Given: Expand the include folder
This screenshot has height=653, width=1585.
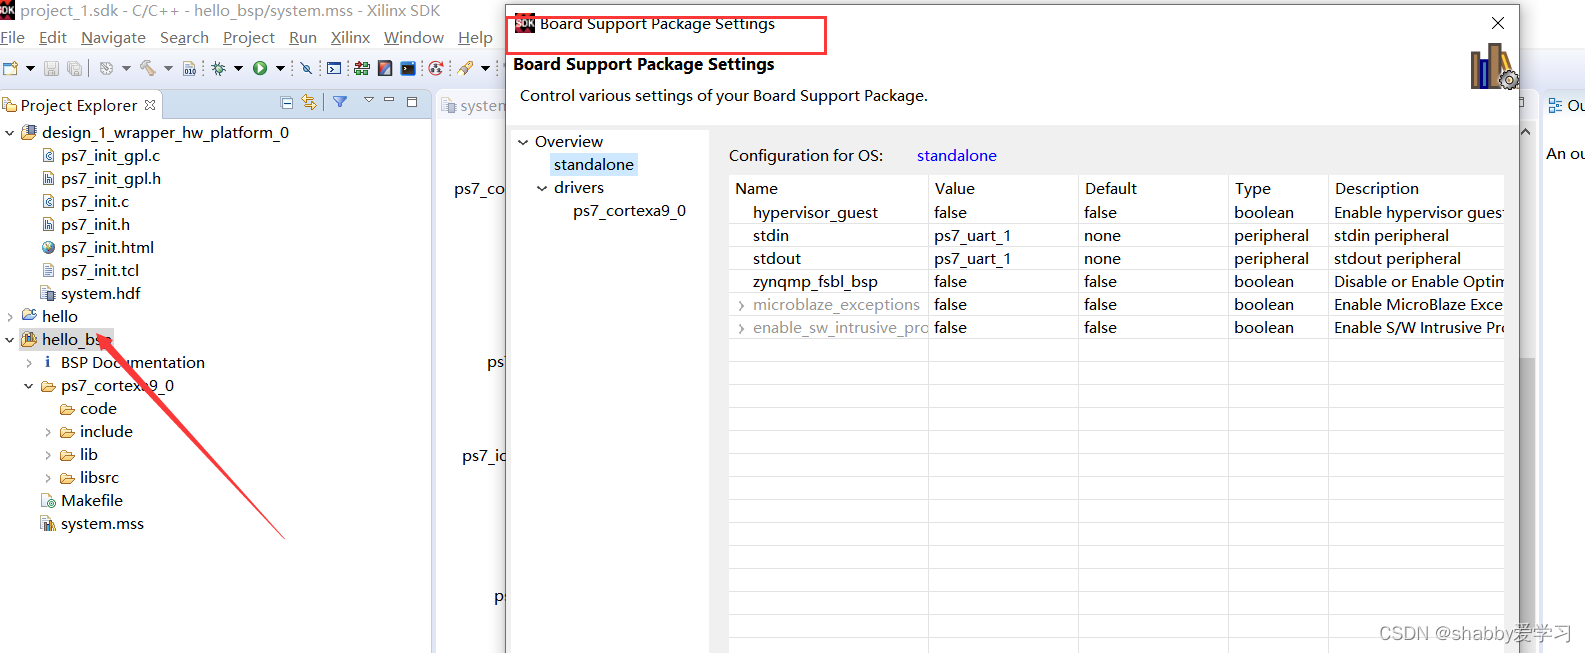Looking at the screenshot, I should click(48, 431).
